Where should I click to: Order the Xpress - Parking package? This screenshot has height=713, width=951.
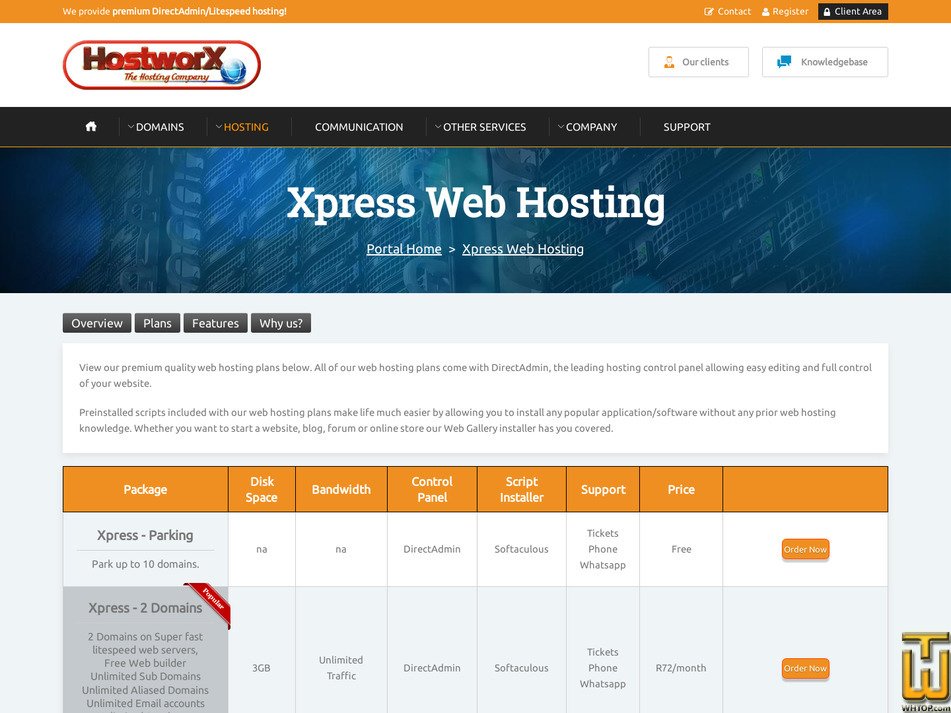[805, 549]
